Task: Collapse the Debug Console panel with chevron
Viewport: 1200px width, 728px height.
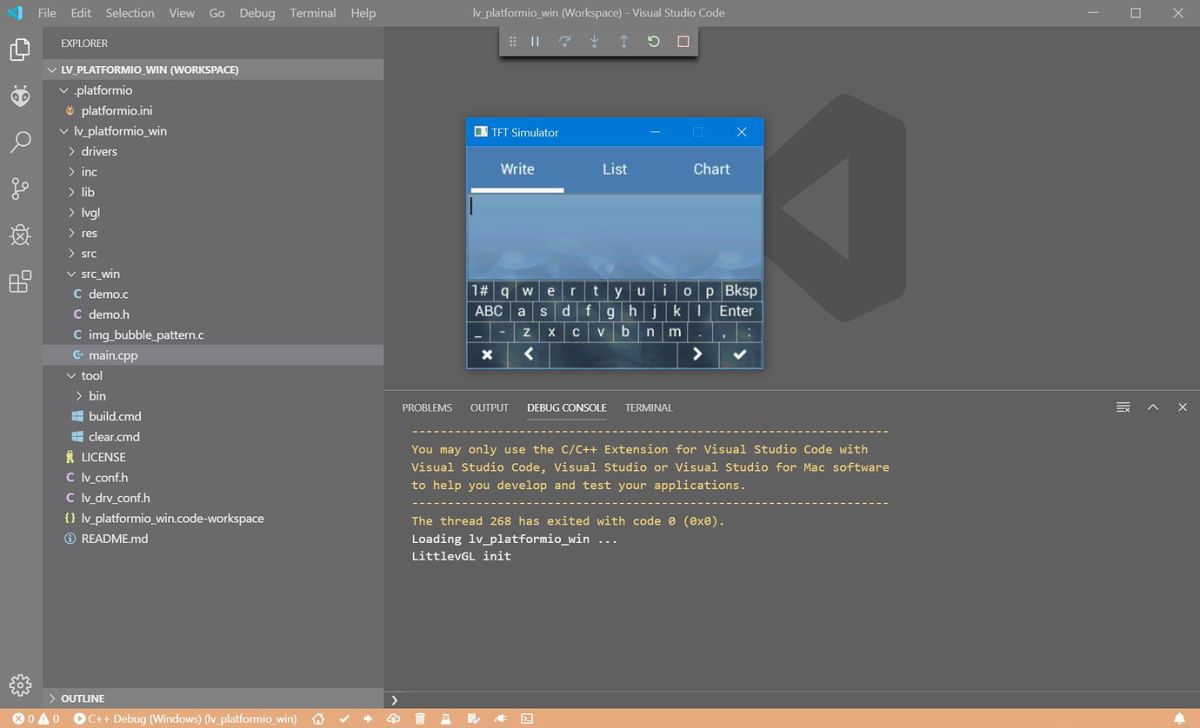Action: pos(1152,407)
